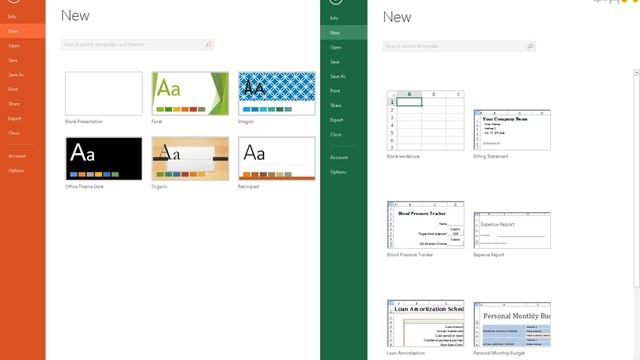The image size is (640, 360).
Task: Open the Personal Monthly Budget template thumbnail
Action: pyautogui.click(x=512, y=324)
